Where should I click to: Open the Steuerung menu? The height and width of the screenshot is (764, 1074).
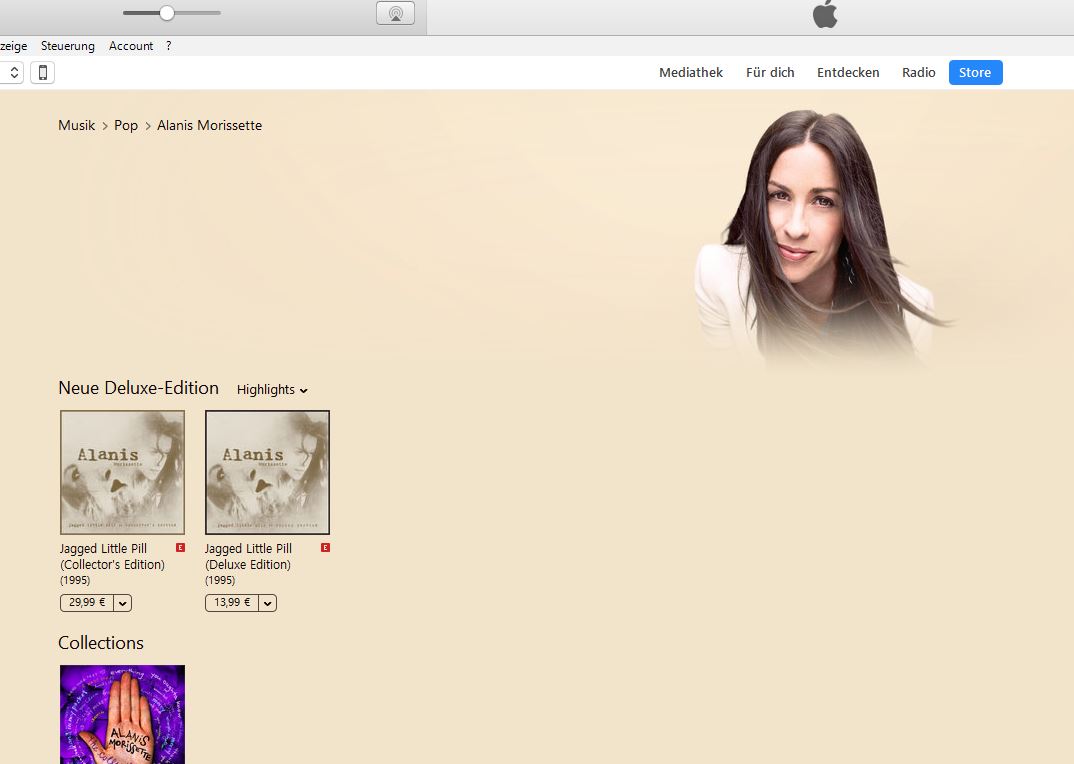pos(68,46)
